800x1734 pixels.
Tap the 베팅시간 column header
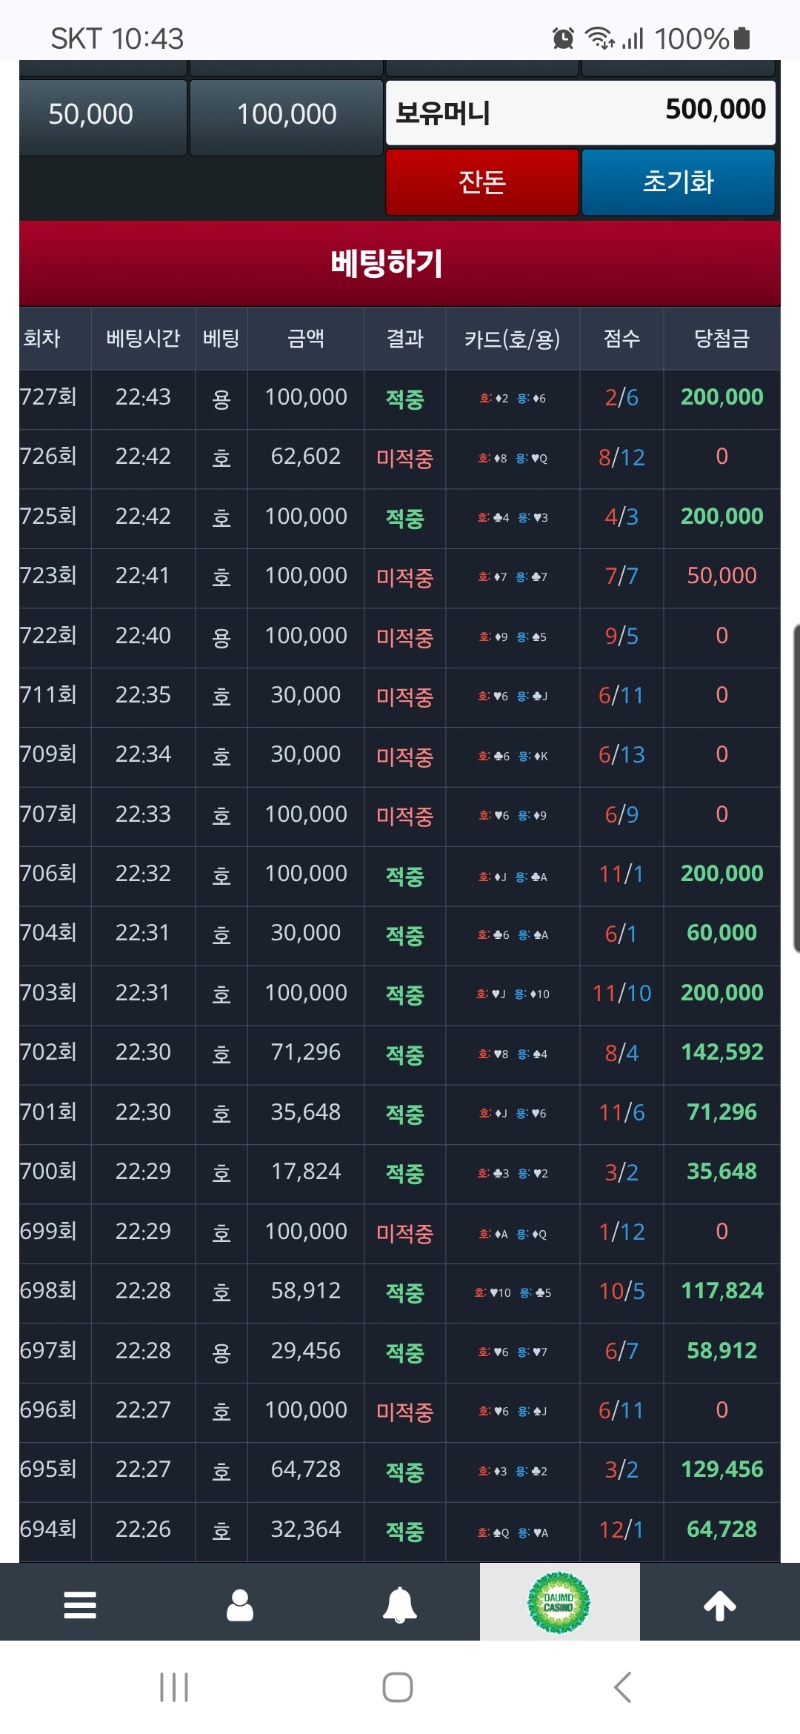pyautogui.click(x=143, y=339)
